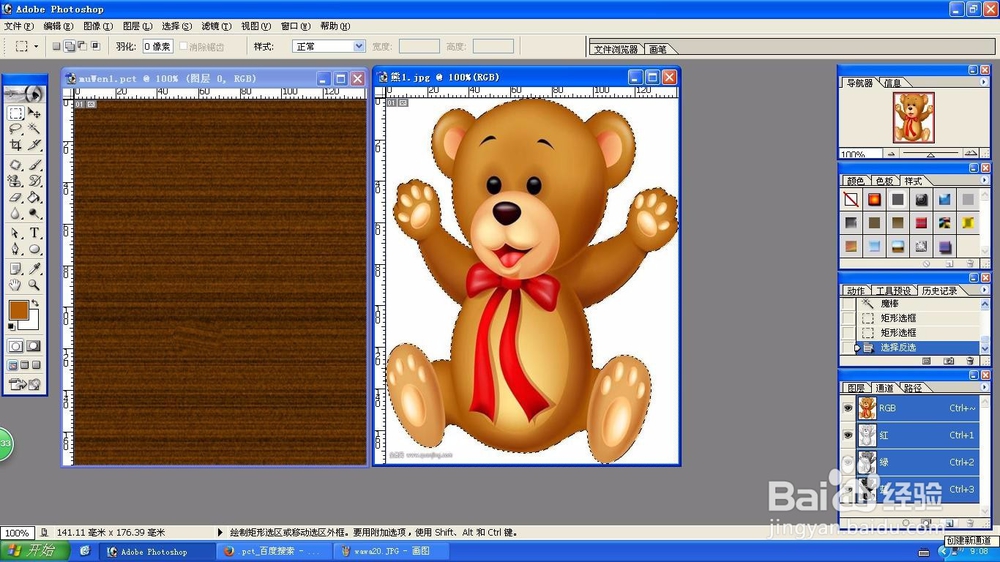
Task: Select the Rectangular Marquee tool
Action: point(16,114)
